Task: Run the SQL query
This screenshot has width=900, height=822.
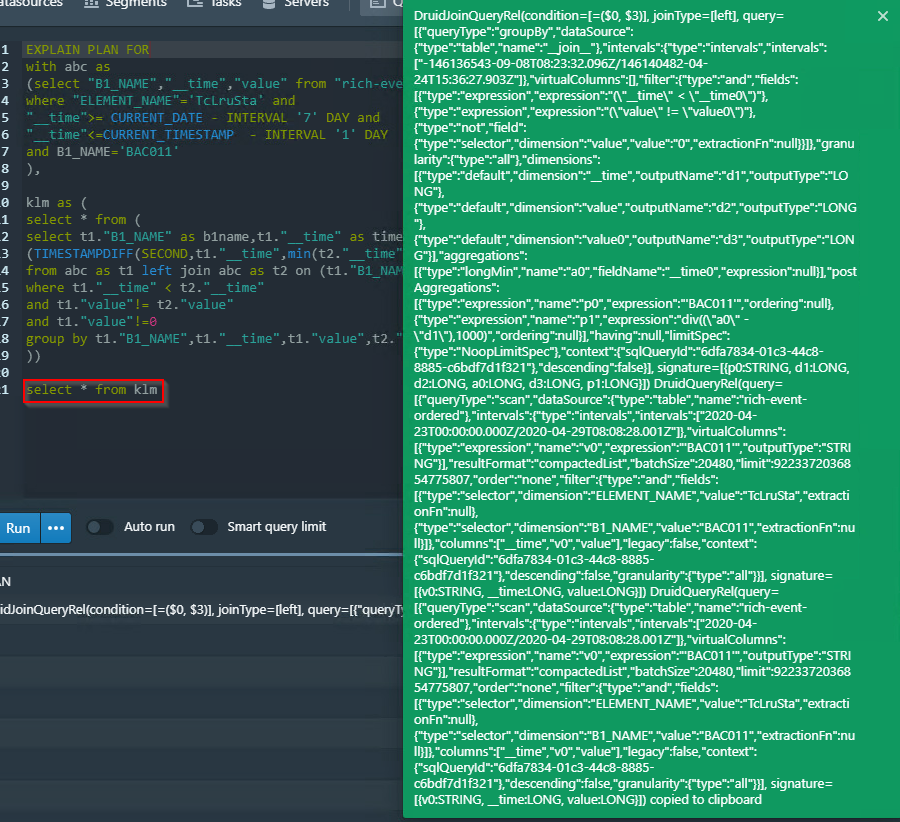Action: point(19,528)
